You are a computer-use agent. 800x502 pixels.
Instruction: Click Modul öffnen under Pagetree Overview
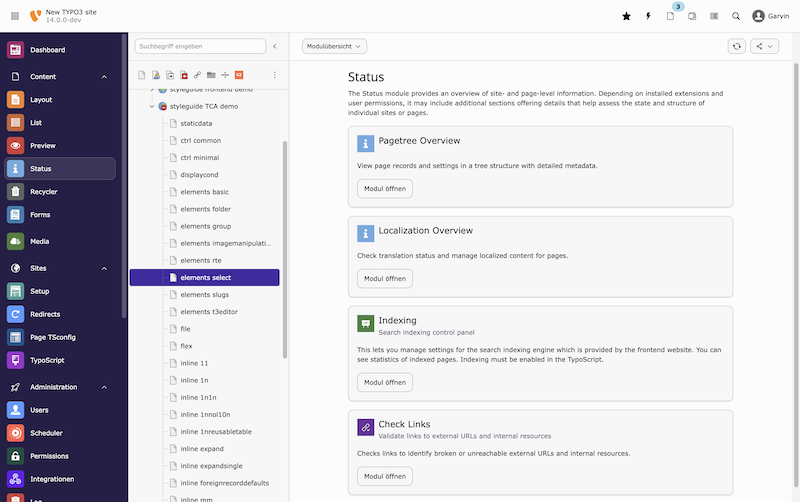(x=385, y=188)
